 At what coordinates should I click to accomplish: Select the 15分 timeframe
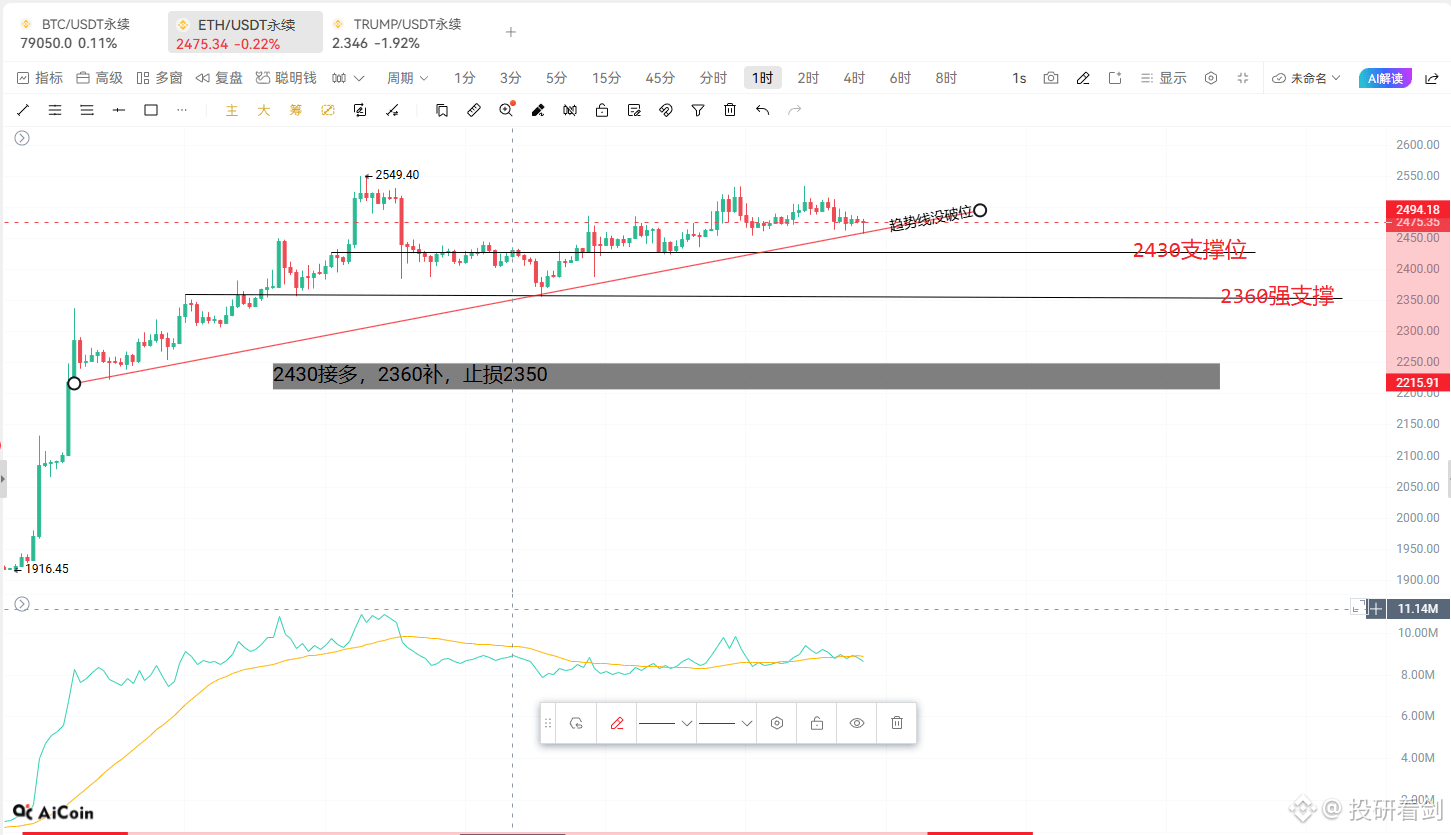click(x=606, y=78)
